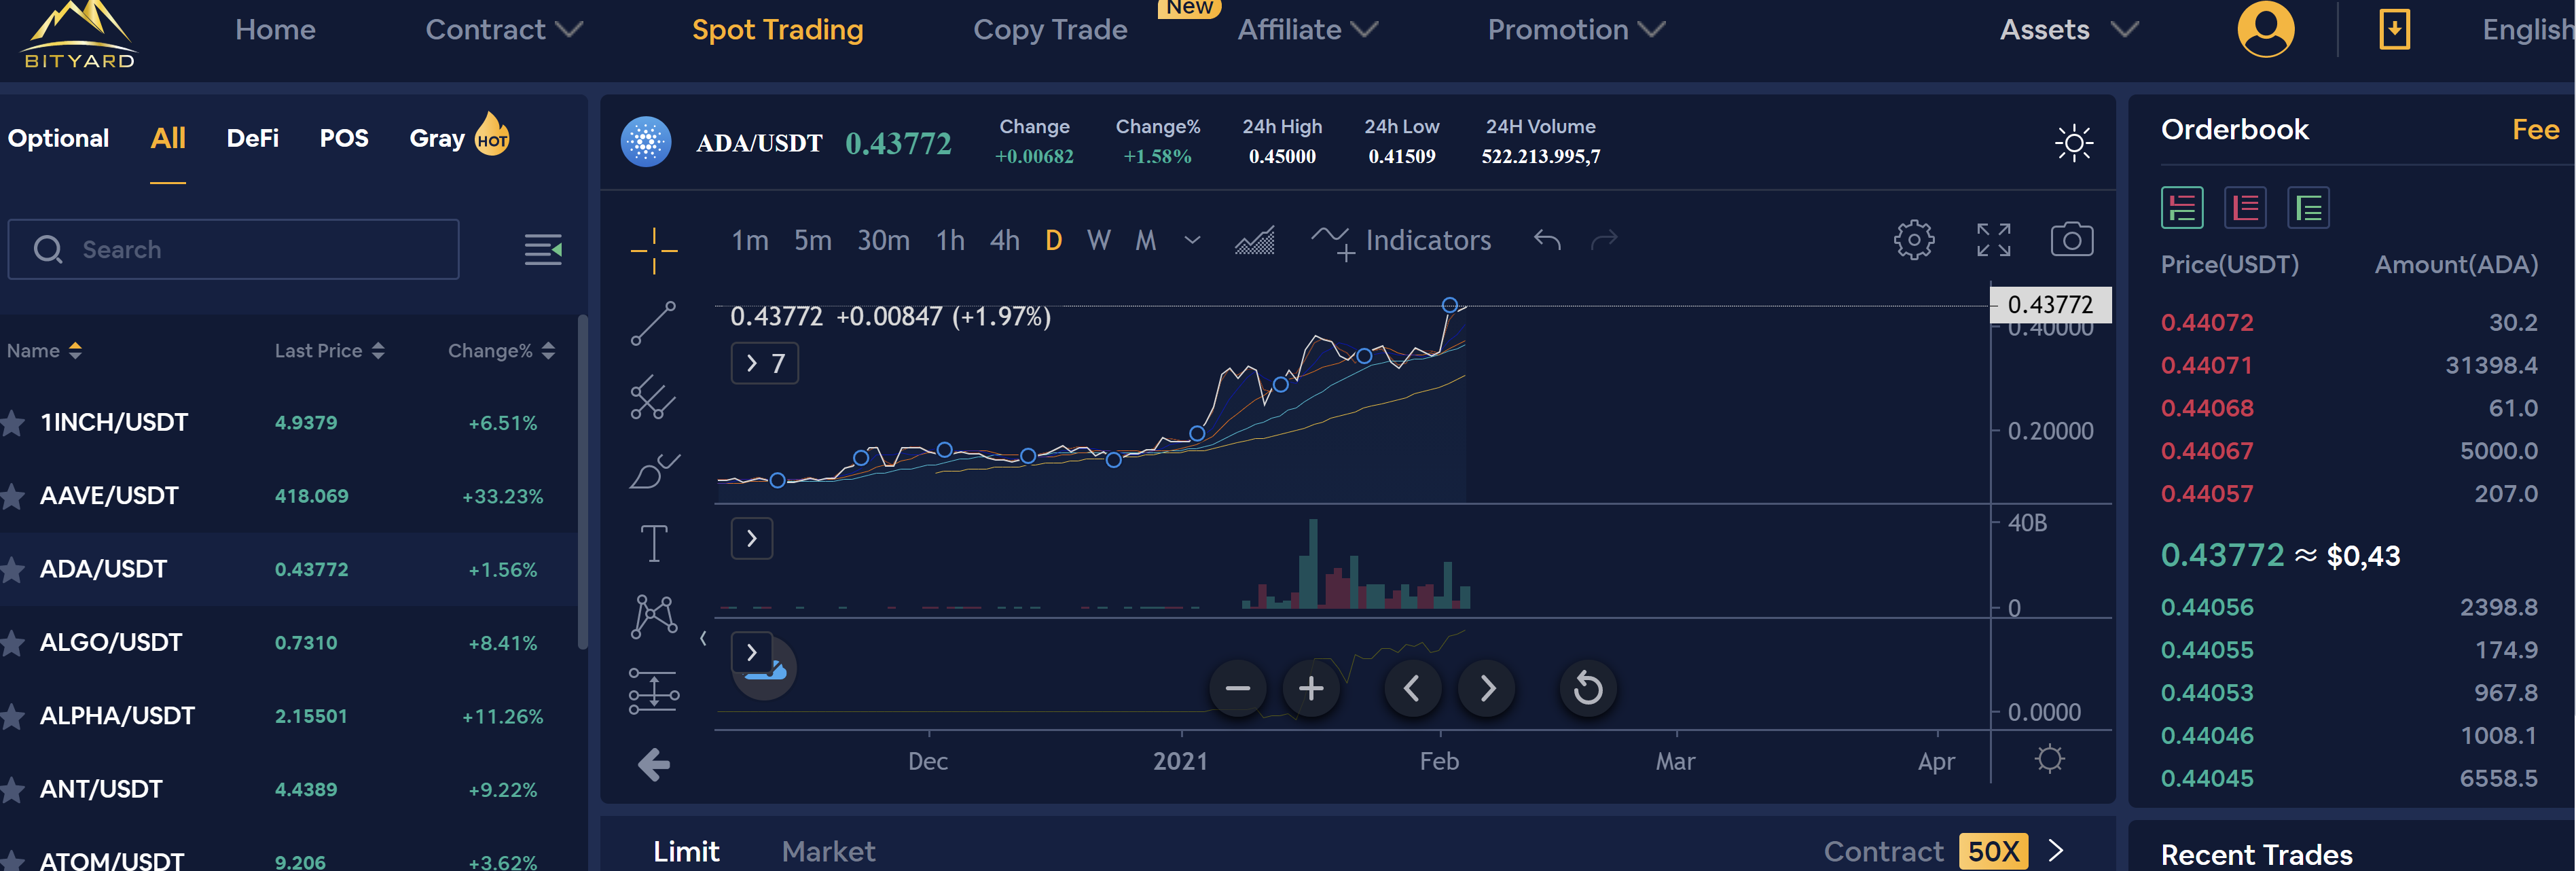This screenshot has width=2576, height=871.
Task: Click the market Search field
Action: [233, 249]
